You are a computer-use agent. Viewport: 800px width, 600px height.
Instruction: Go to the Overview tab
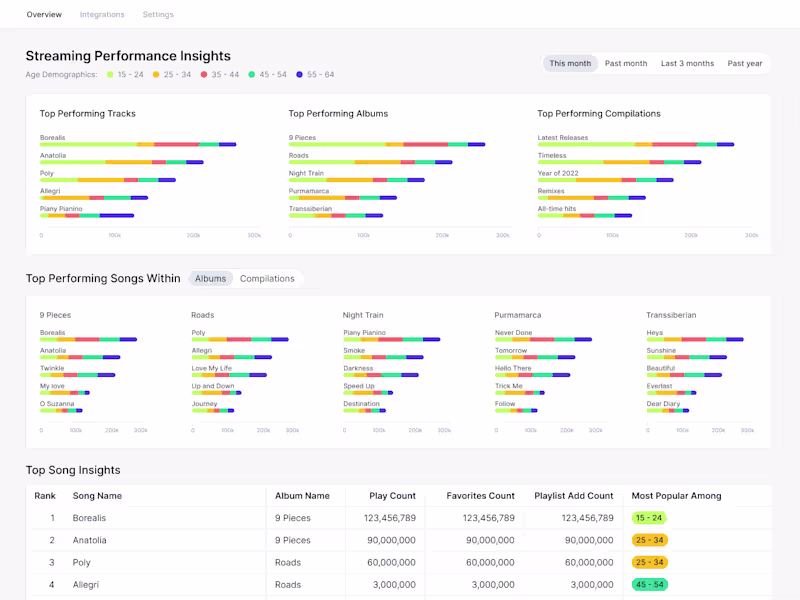click(44, 15)
